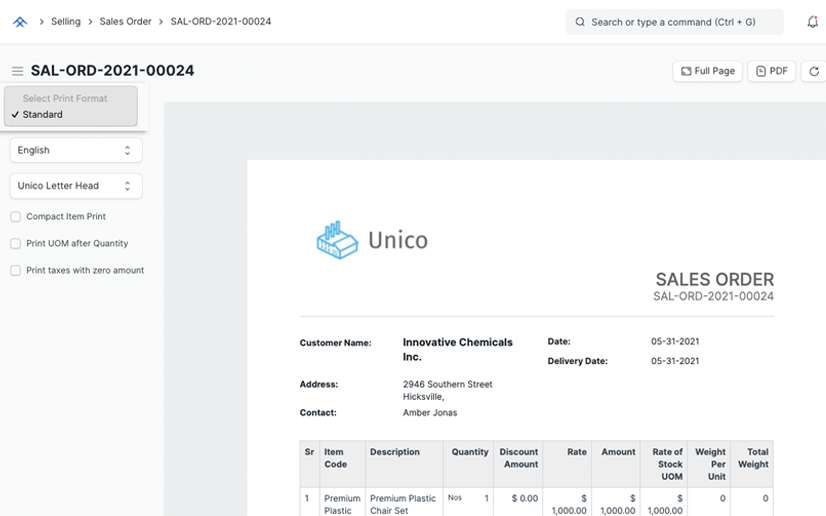Check Print UOM after Quantity
826x516 pixels.
point(16,244)
